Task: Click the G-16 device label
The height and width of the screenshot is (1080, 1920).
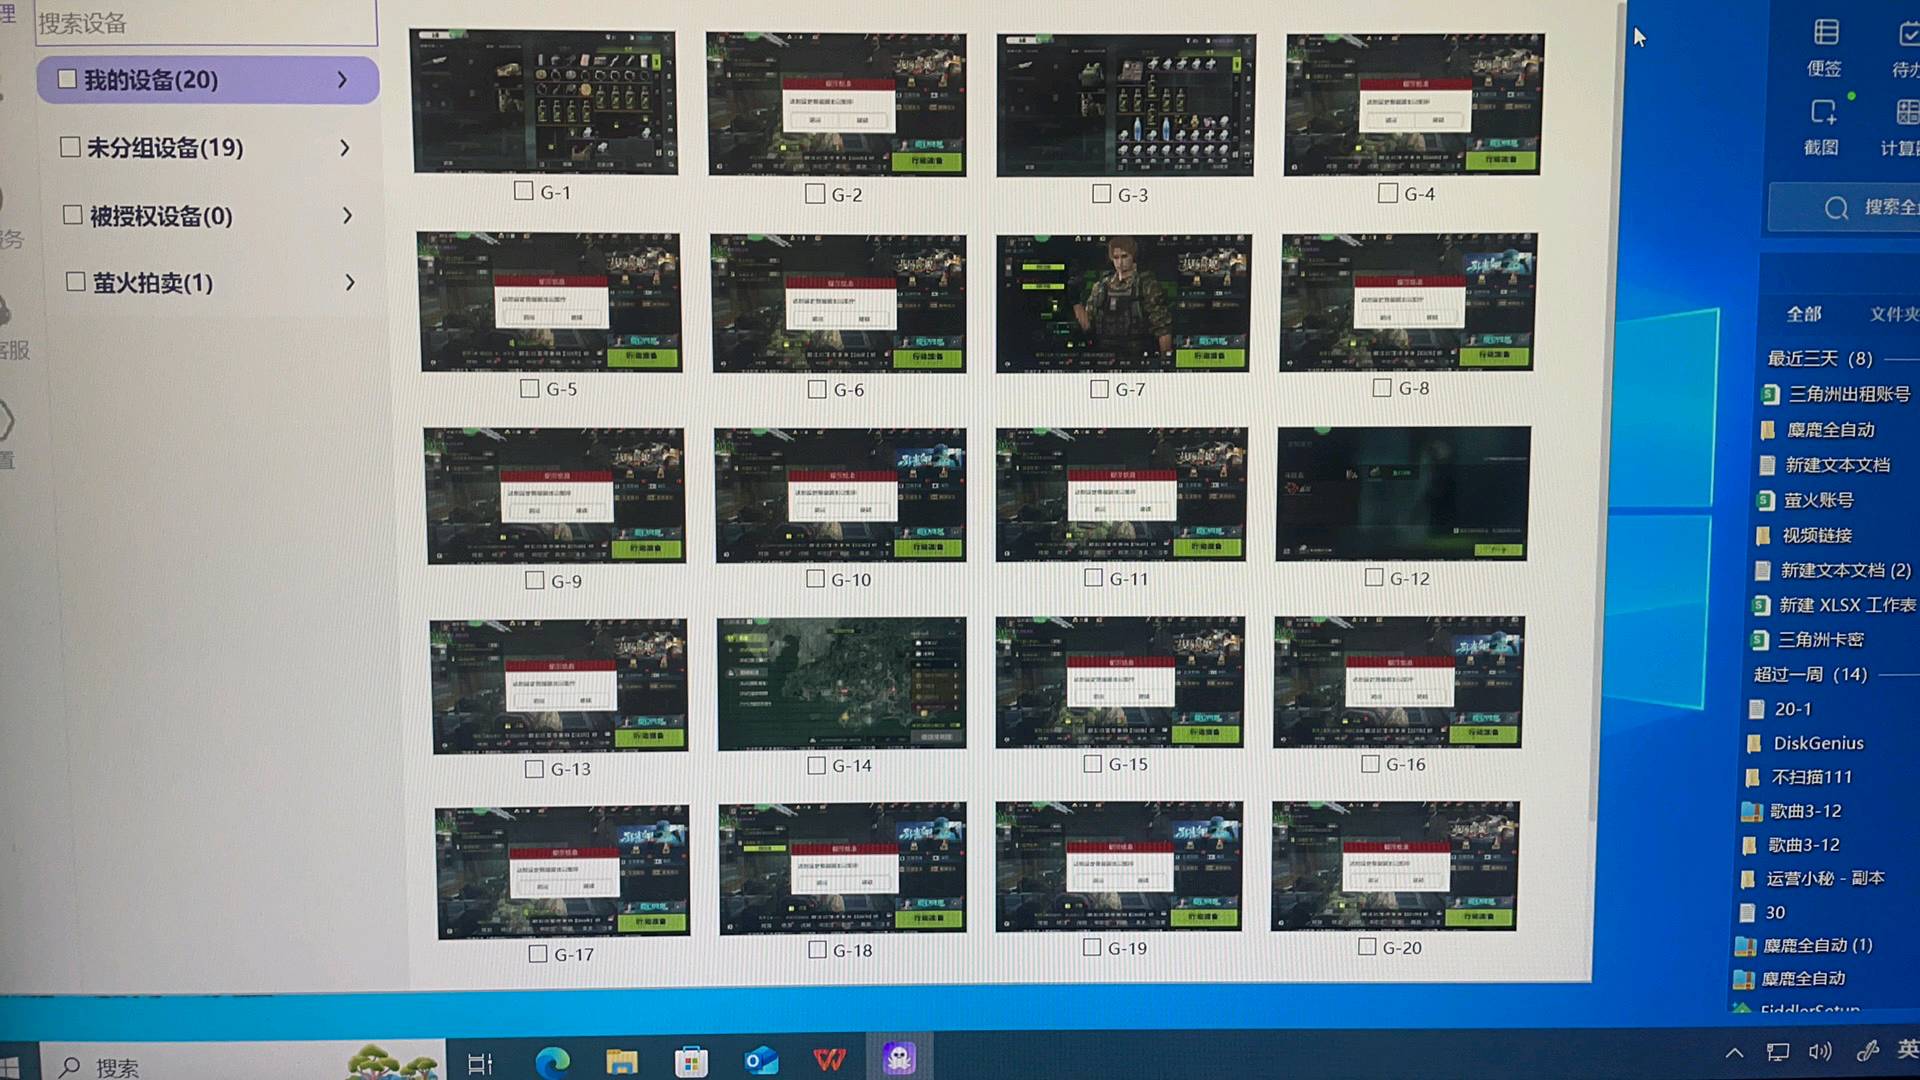Action: (x=1406, y=764)
